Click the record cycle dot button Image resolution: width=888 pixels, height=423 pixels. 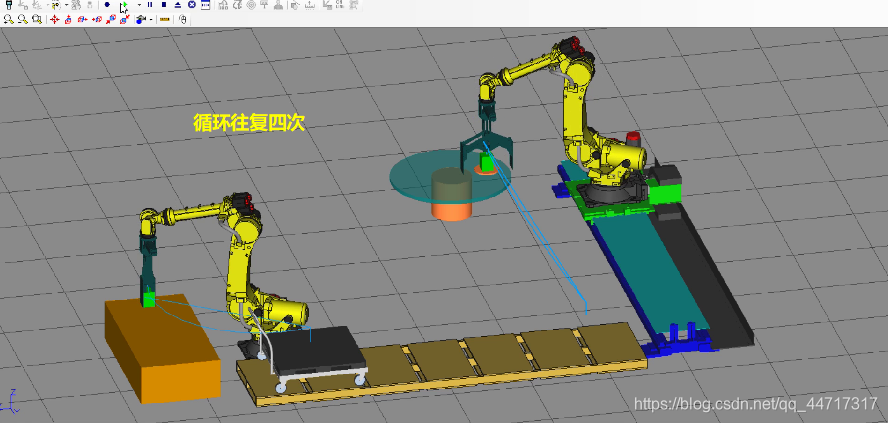tap(107, 5)
